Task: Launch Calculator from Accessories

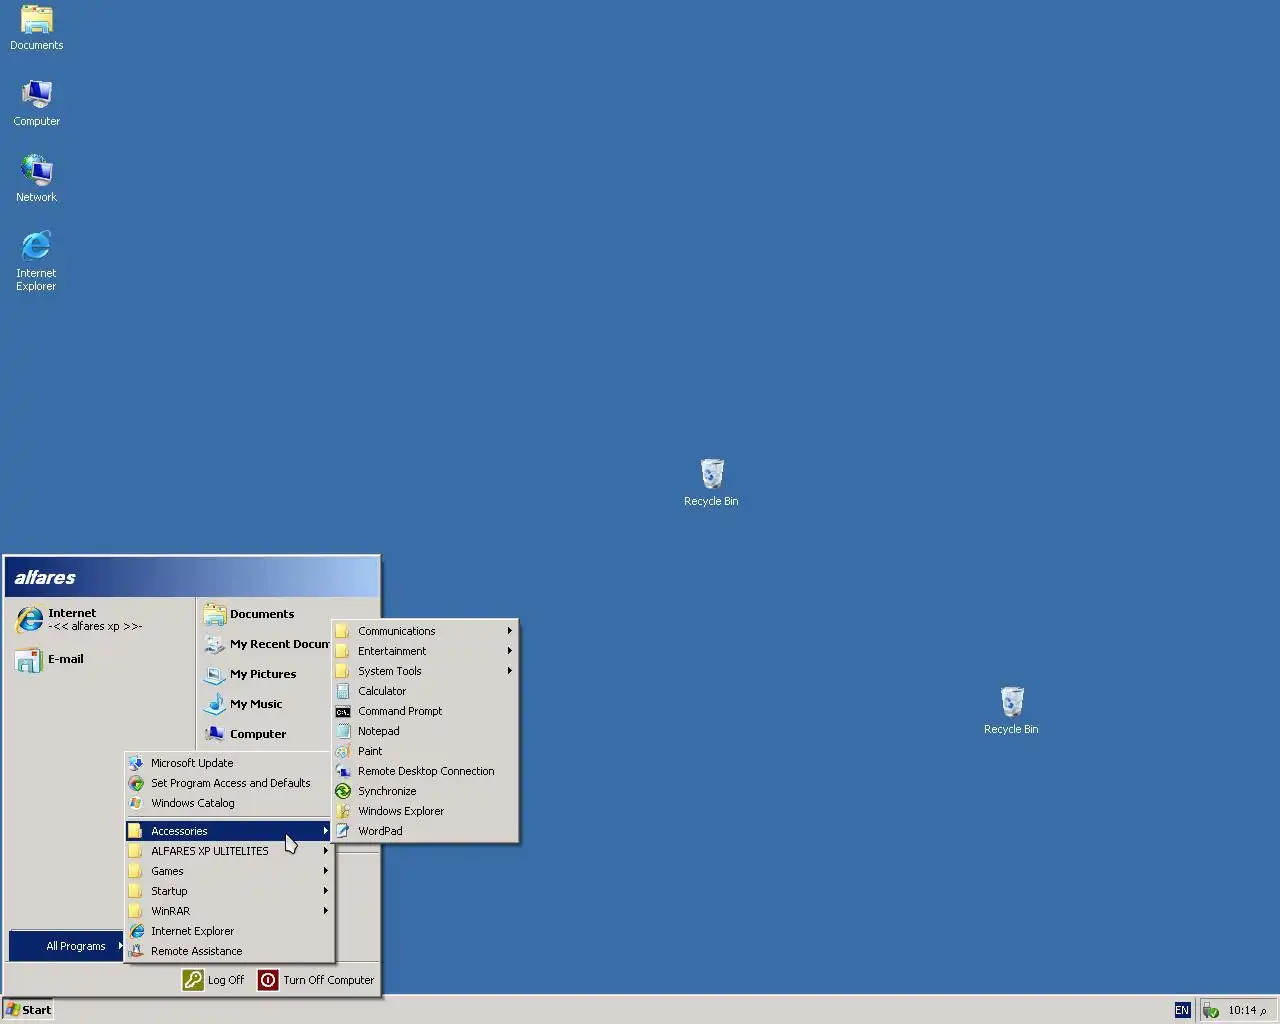Action: coord(425,691)
